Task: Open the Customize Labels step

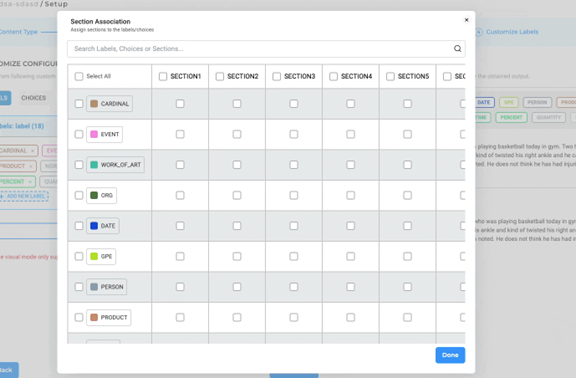Action: point(512,32)
